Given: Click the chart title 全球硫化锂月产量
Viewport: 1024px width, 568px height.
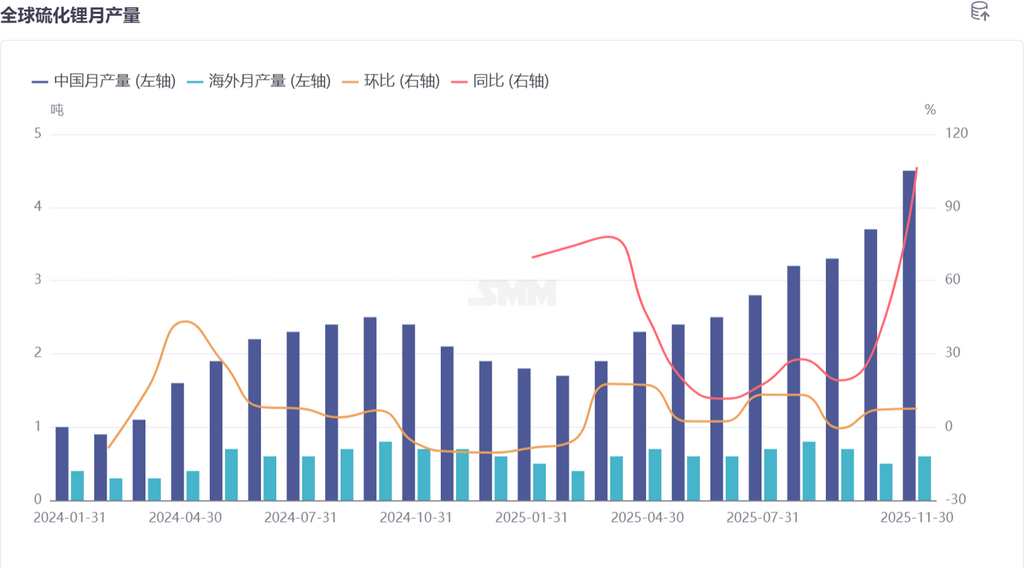Looking at the screenshot, I should pos(70,14).
